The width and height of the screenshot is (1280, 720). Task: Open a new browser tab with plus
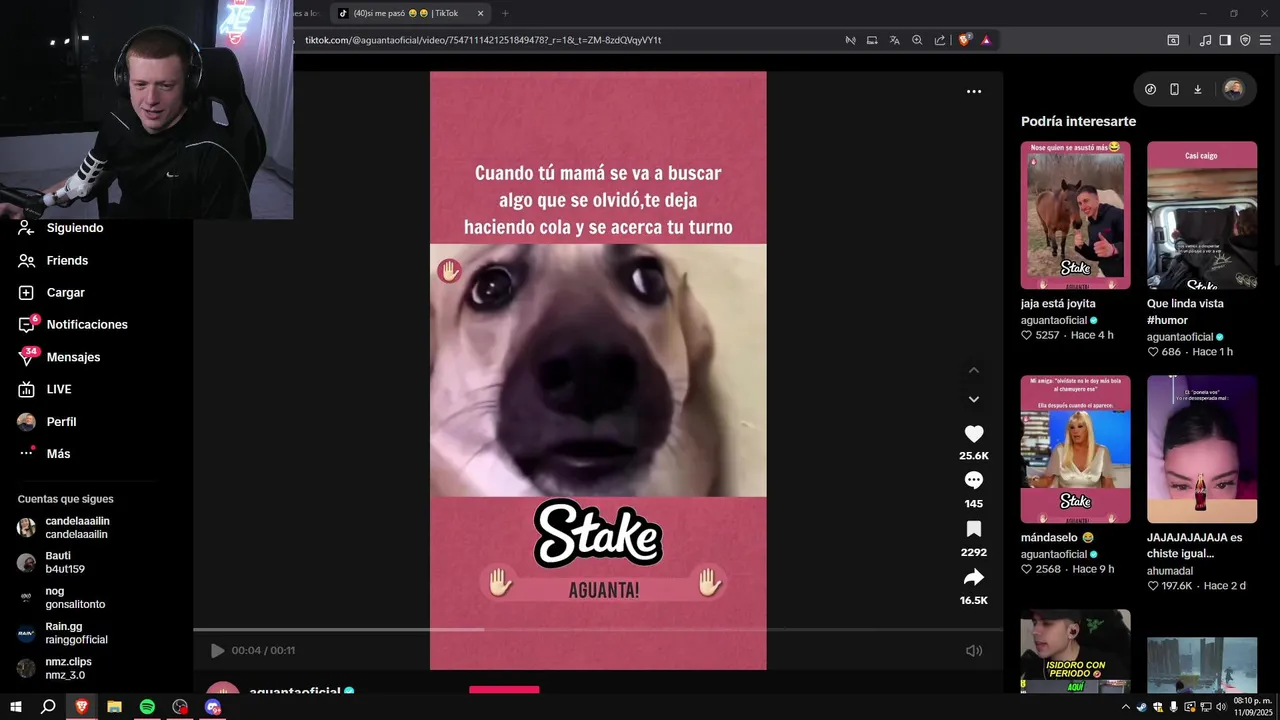(505, 13)
